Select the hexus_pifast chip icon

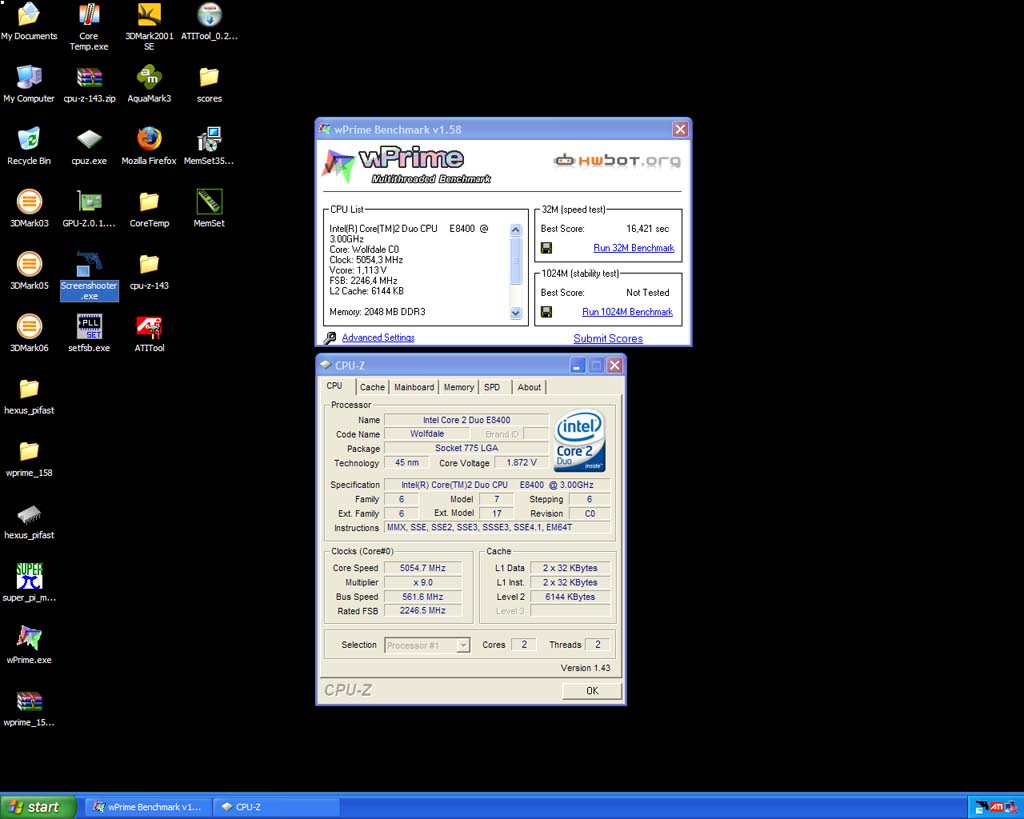[29, 521]
